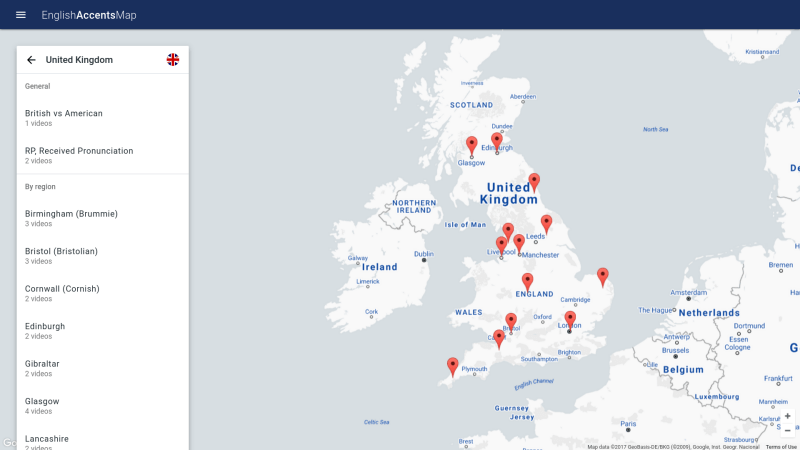The width and height of the screenshot is (800, 450).
Task: Click the UK flag icon
Action: click(173, 60)
